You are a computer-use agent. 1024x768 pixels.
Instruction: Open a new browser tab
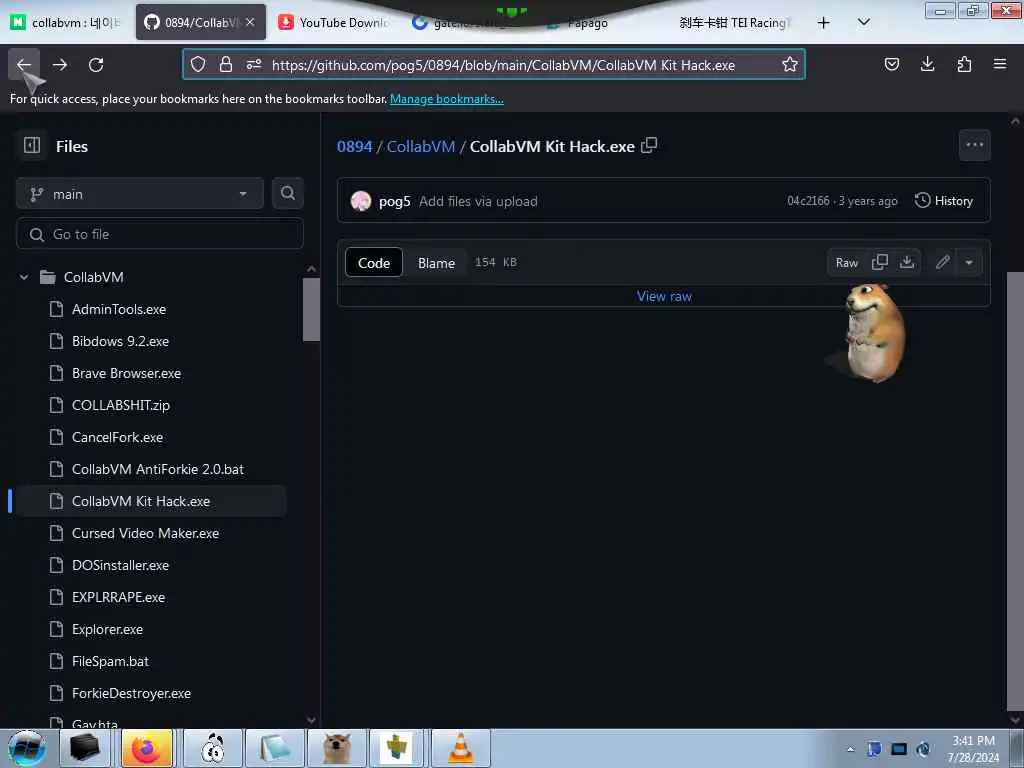pyautogui.click(x=824, y=23)
